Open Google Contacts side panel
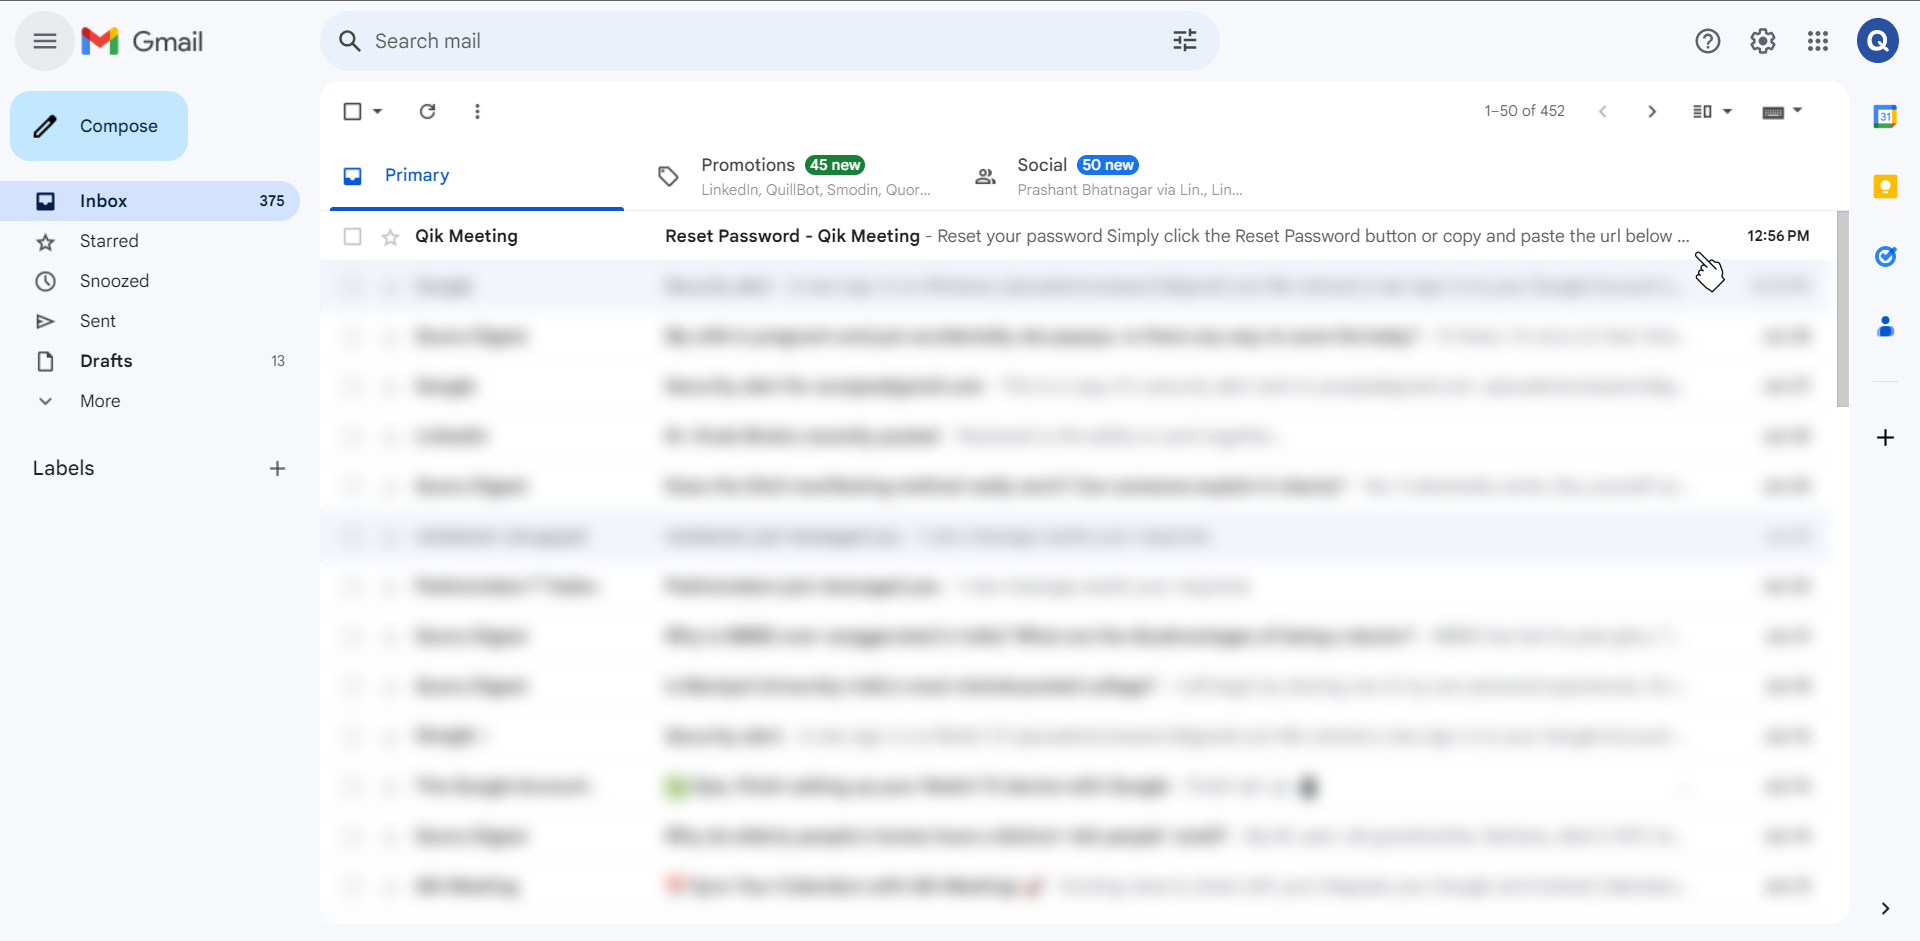This screenshot has height=941, width=1920. click(x=1887, y=327)
